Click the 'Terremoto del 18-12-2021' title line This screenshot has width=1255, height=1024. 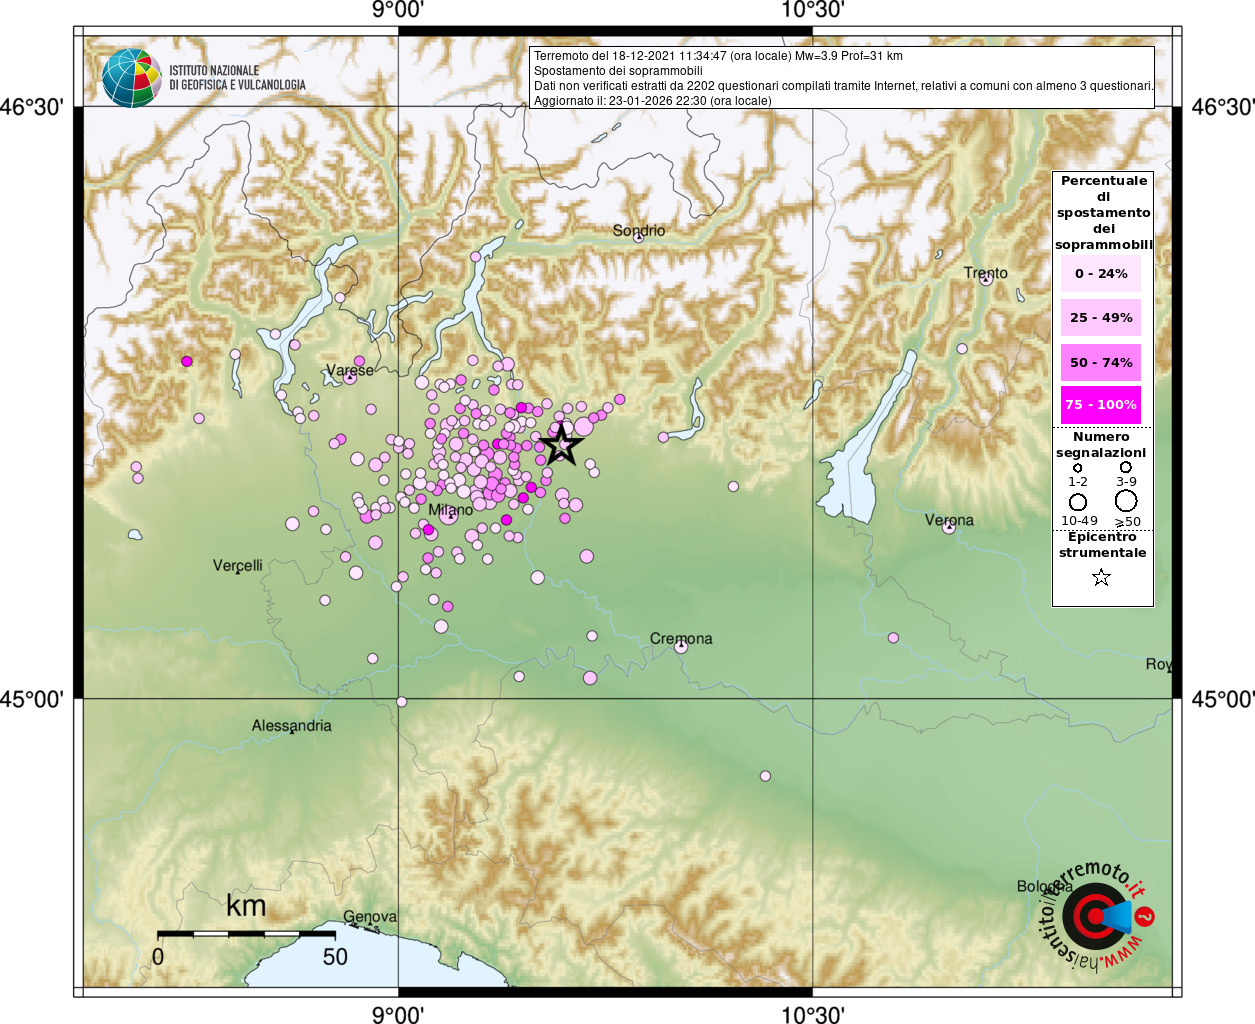point(718,56)
